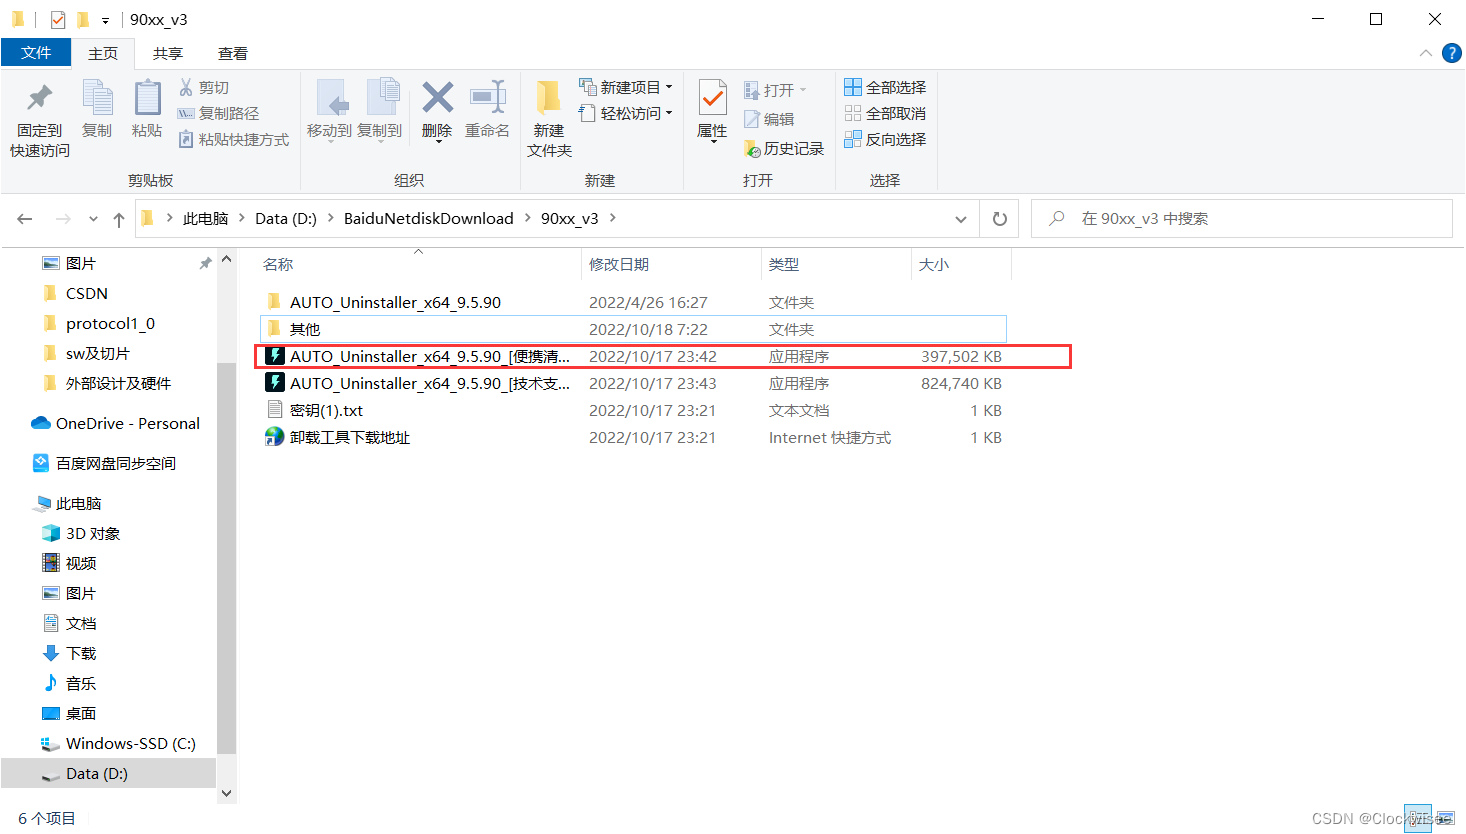Image resolution: width=1466 pixels, height=834 pixels.
Task: Click the navigation pane scroll up arrow
Action: pos(226,260)
